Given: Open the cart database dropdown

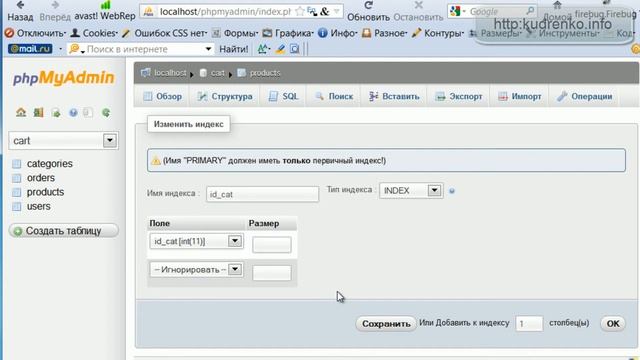Looking at the screenshot, I should [64, 140].
